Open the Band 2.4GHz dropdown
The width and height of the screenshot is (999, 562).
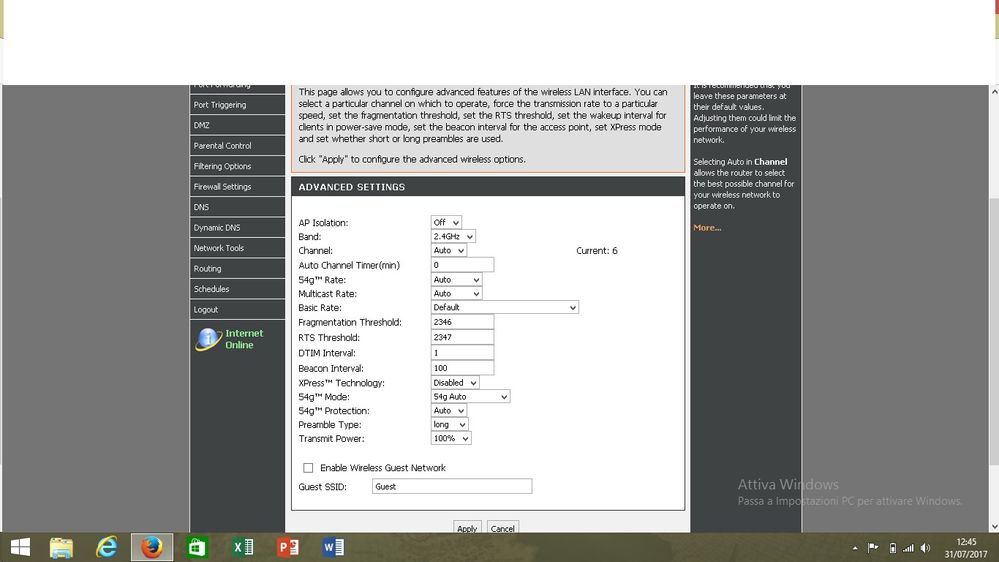click(x=453, y=236)
